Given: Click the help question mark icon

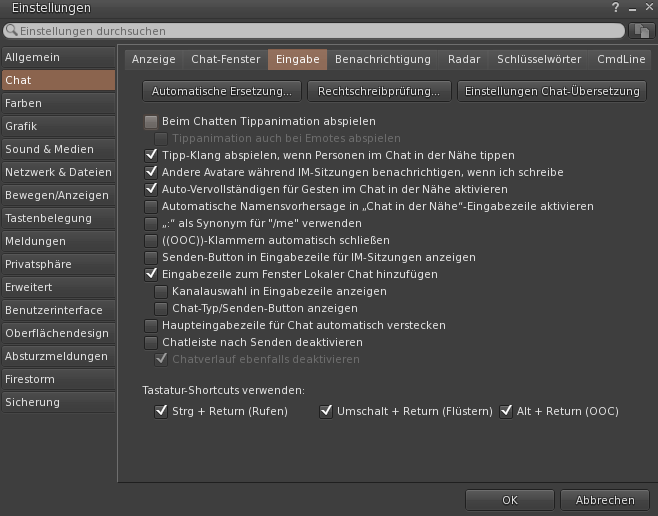Looking at the screenshot, I should (x=615, y=8).
